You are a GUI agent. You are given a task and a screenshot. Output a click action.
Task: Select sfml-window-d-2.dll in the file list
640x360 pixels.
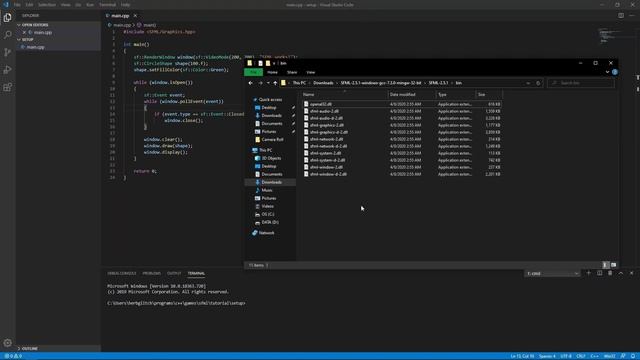328,174
